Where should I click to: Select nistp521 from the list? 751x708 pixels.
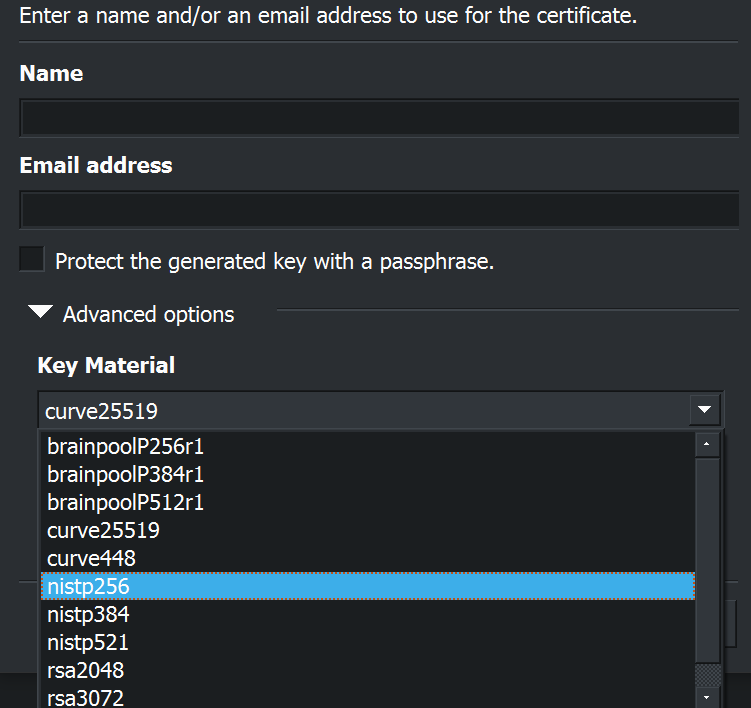(x=88, y=642)
